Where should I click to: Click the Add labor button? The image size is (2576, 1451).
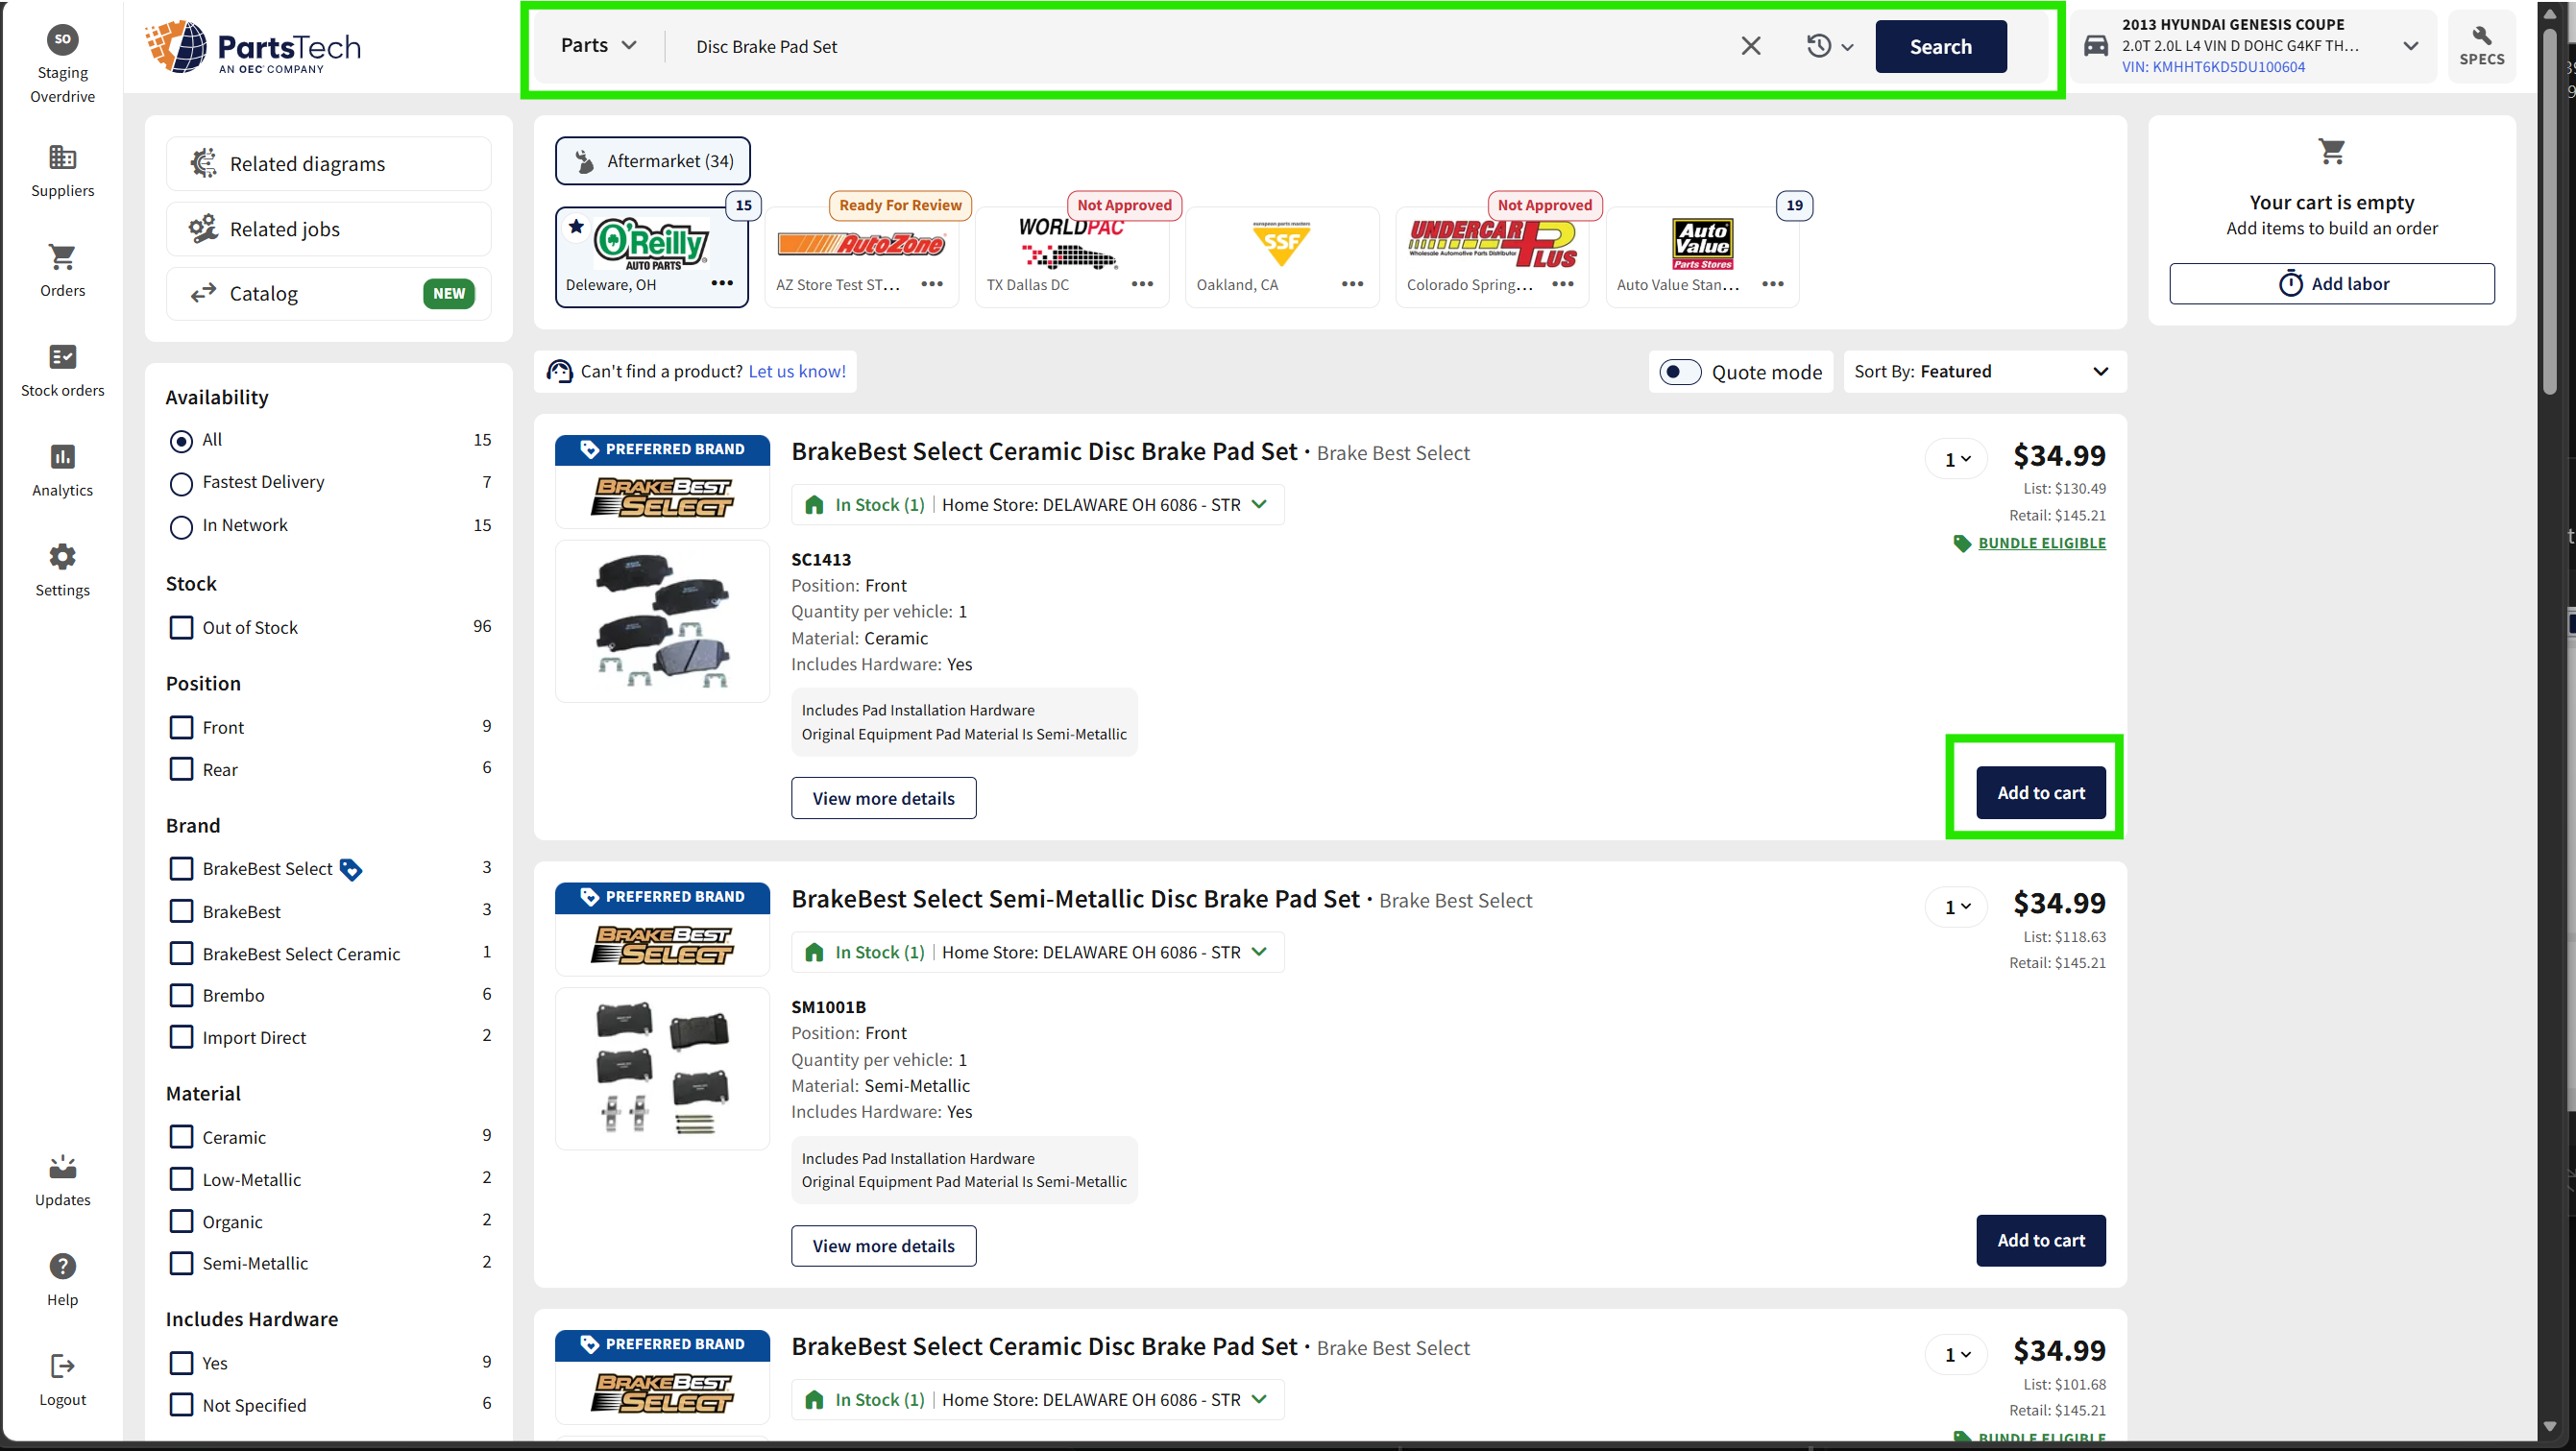pos(2331,284)
